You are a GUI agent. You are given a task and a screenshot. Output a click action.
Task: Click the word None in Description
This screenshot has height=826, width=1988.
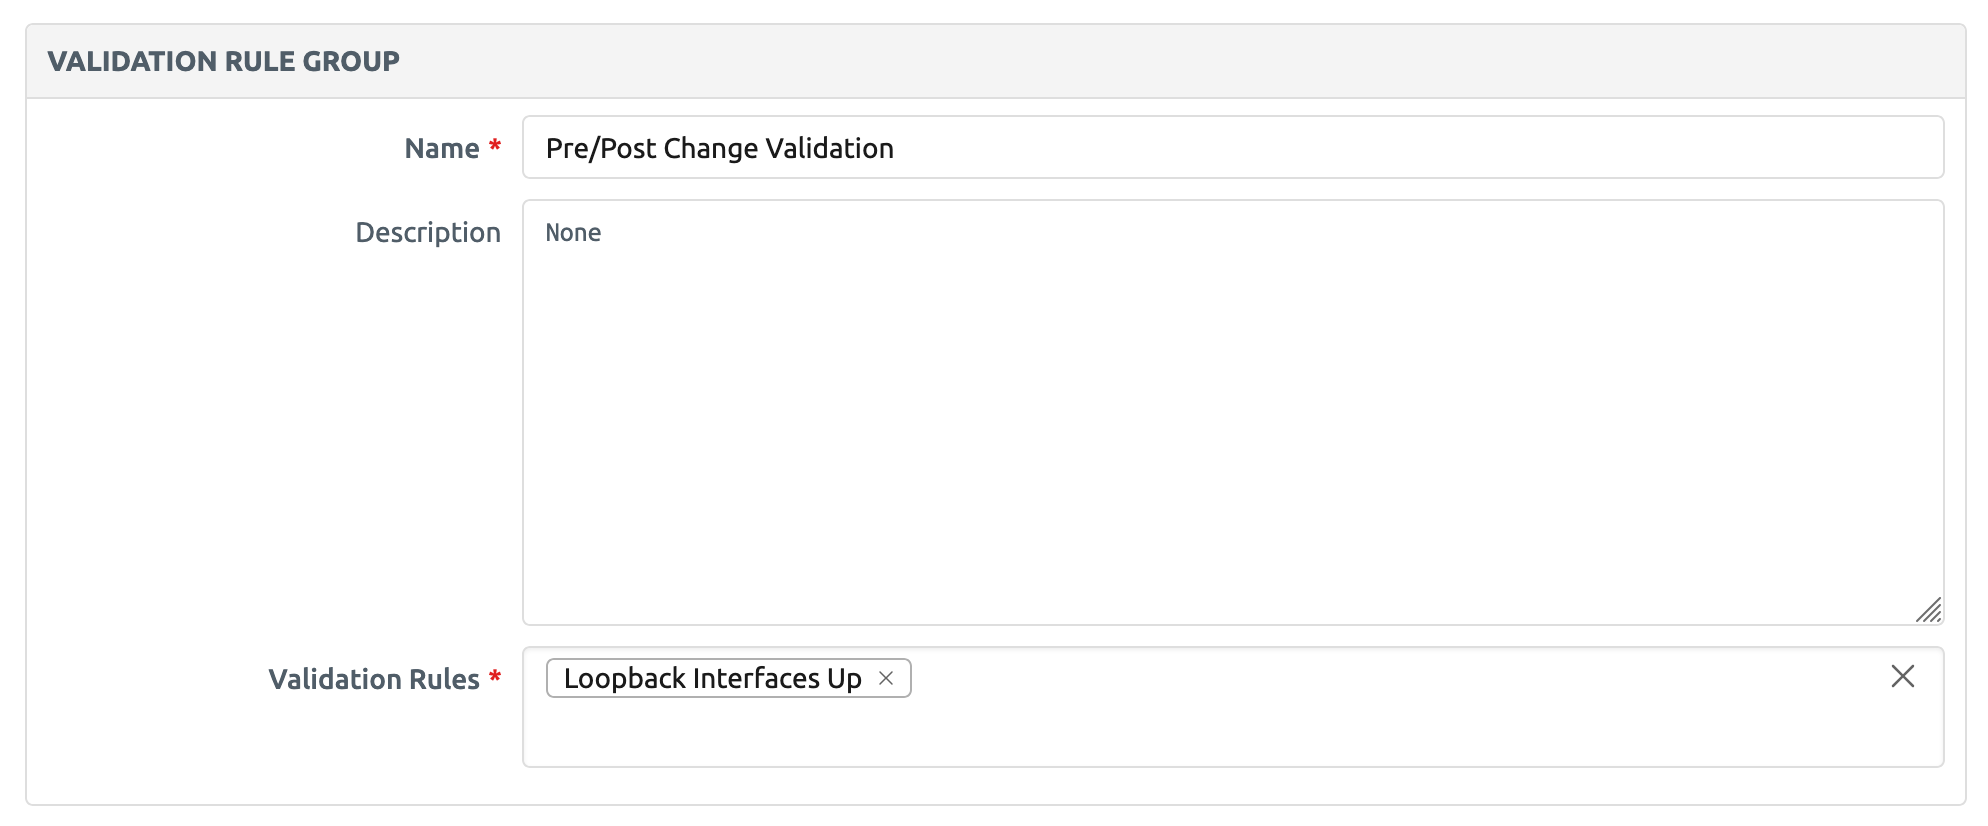(x=573, y=233)
